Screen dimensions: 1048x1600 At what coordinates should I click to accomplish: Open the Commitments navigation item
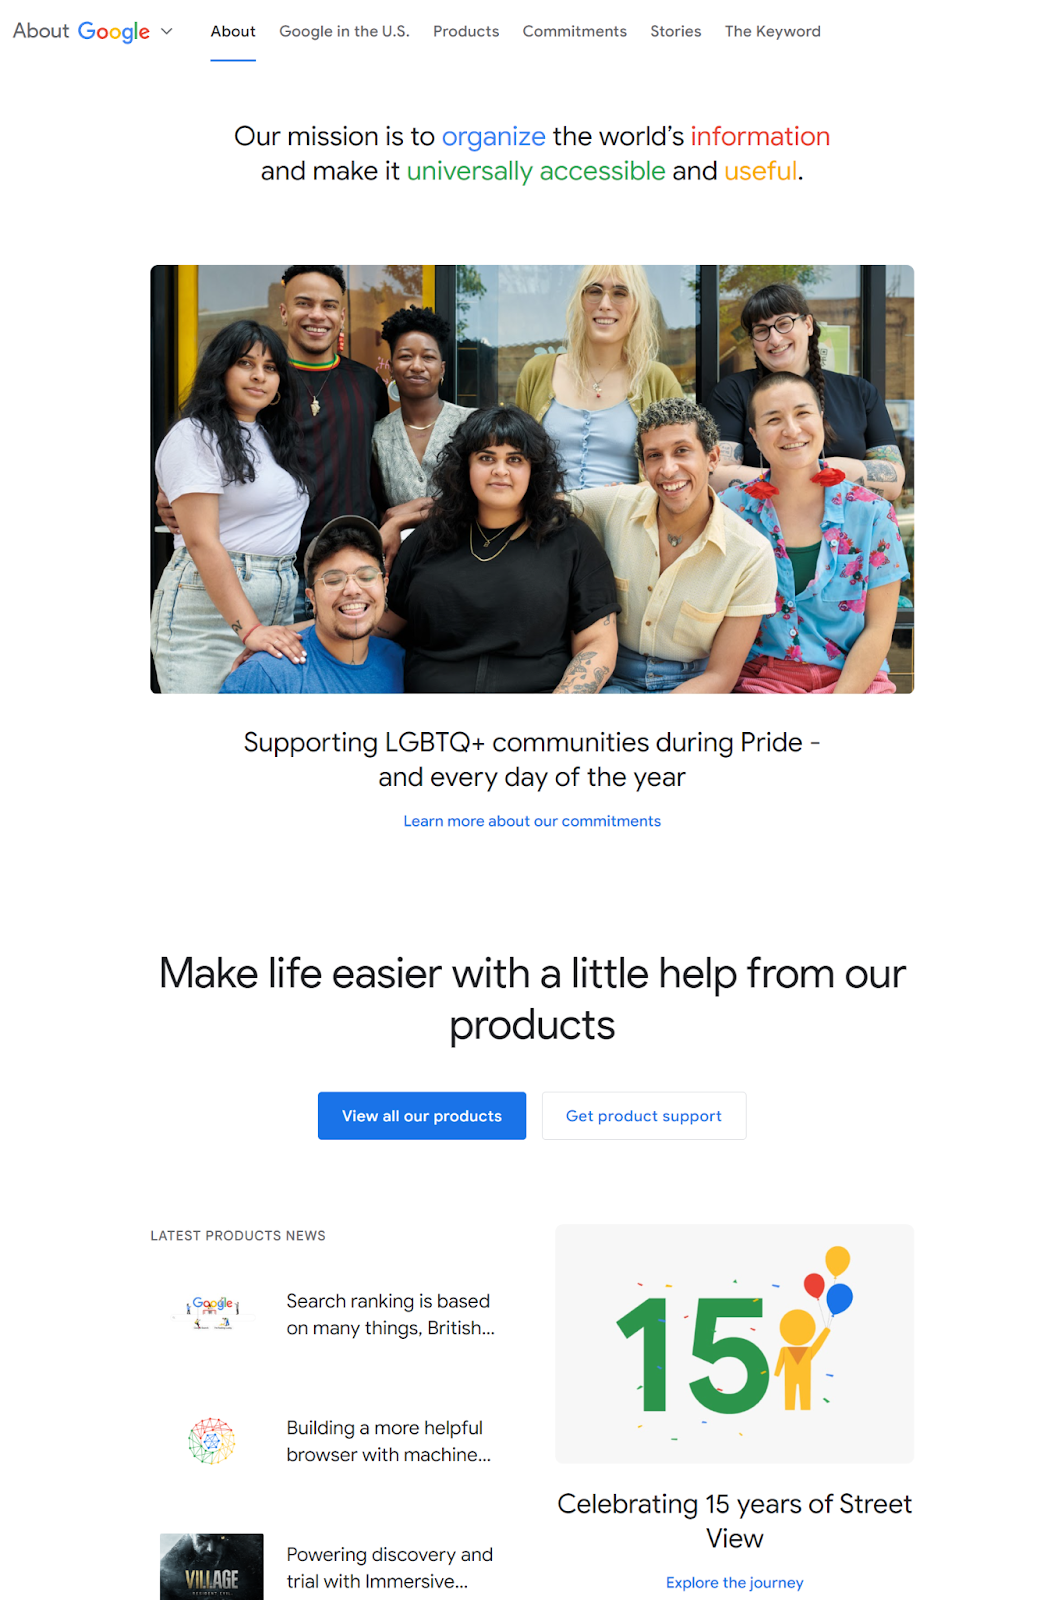(575, 31)
